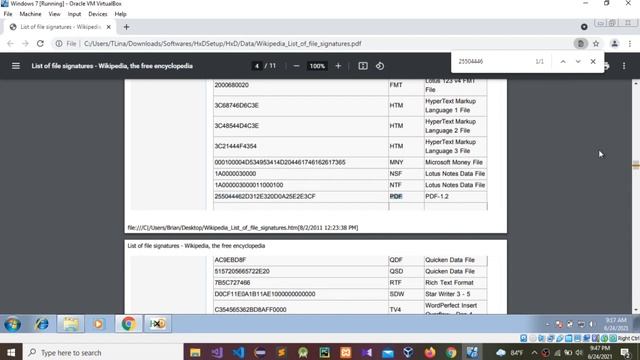Open Windows Media Player in guest taskbar
The height and width of the screenshot is (360, 640).
coord(98,324)
